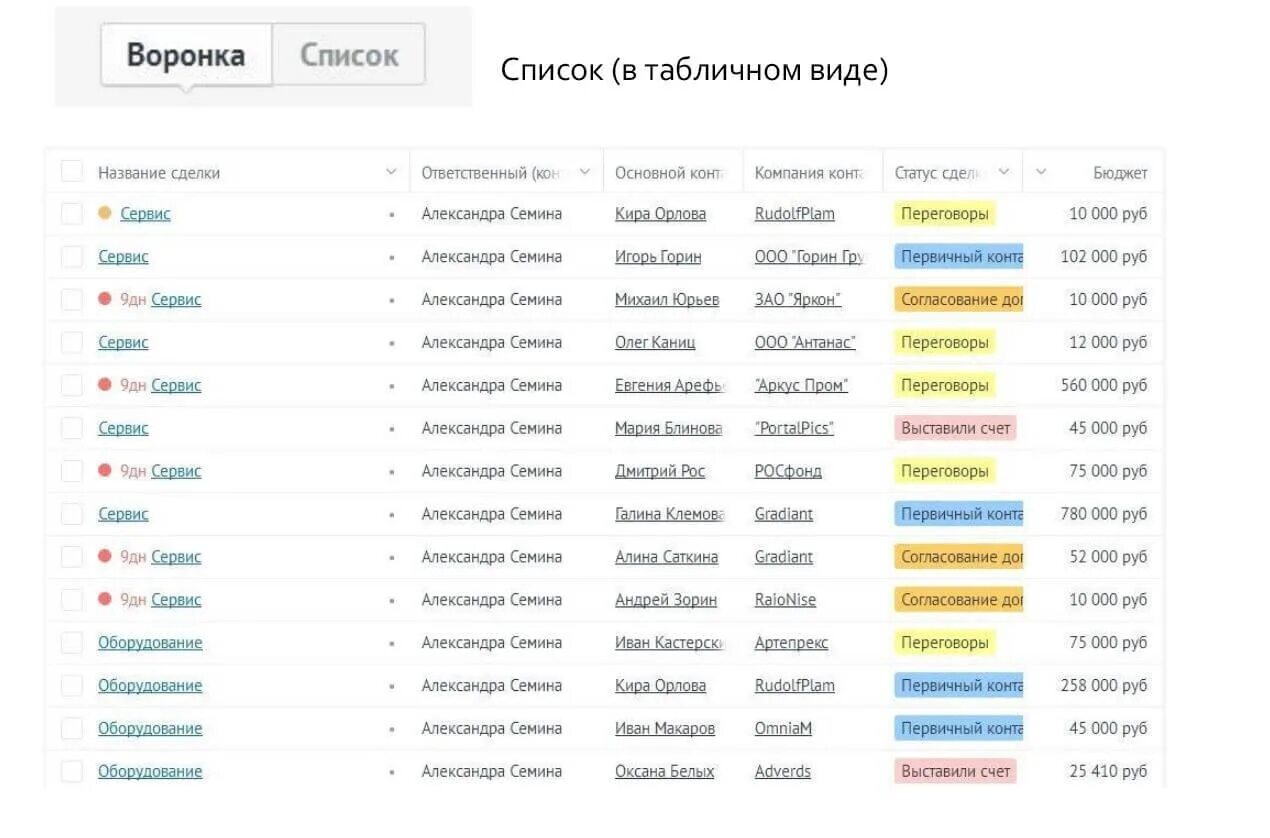Check the checkbox on Иван Макаров's Оборудование row

point(71,728)
